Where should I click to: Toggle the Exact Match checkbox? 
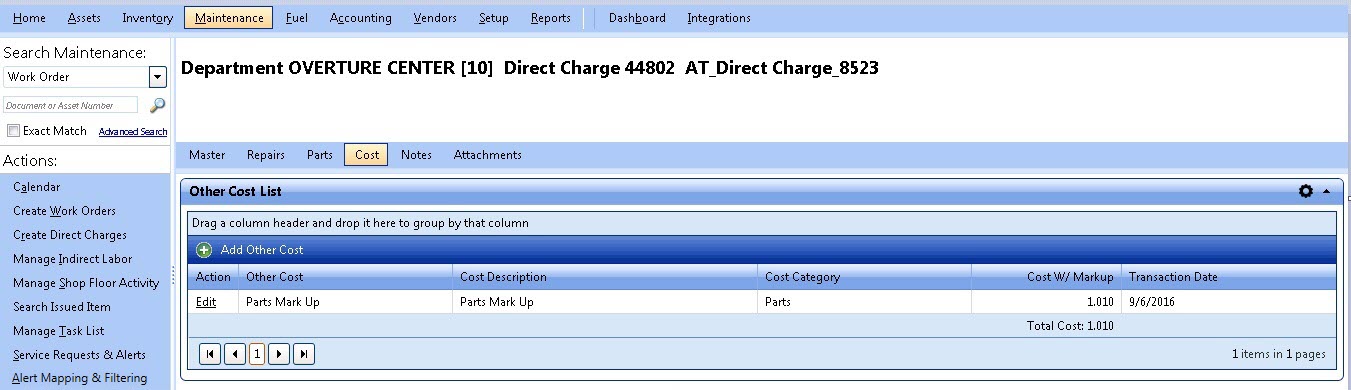pos(13,131)
